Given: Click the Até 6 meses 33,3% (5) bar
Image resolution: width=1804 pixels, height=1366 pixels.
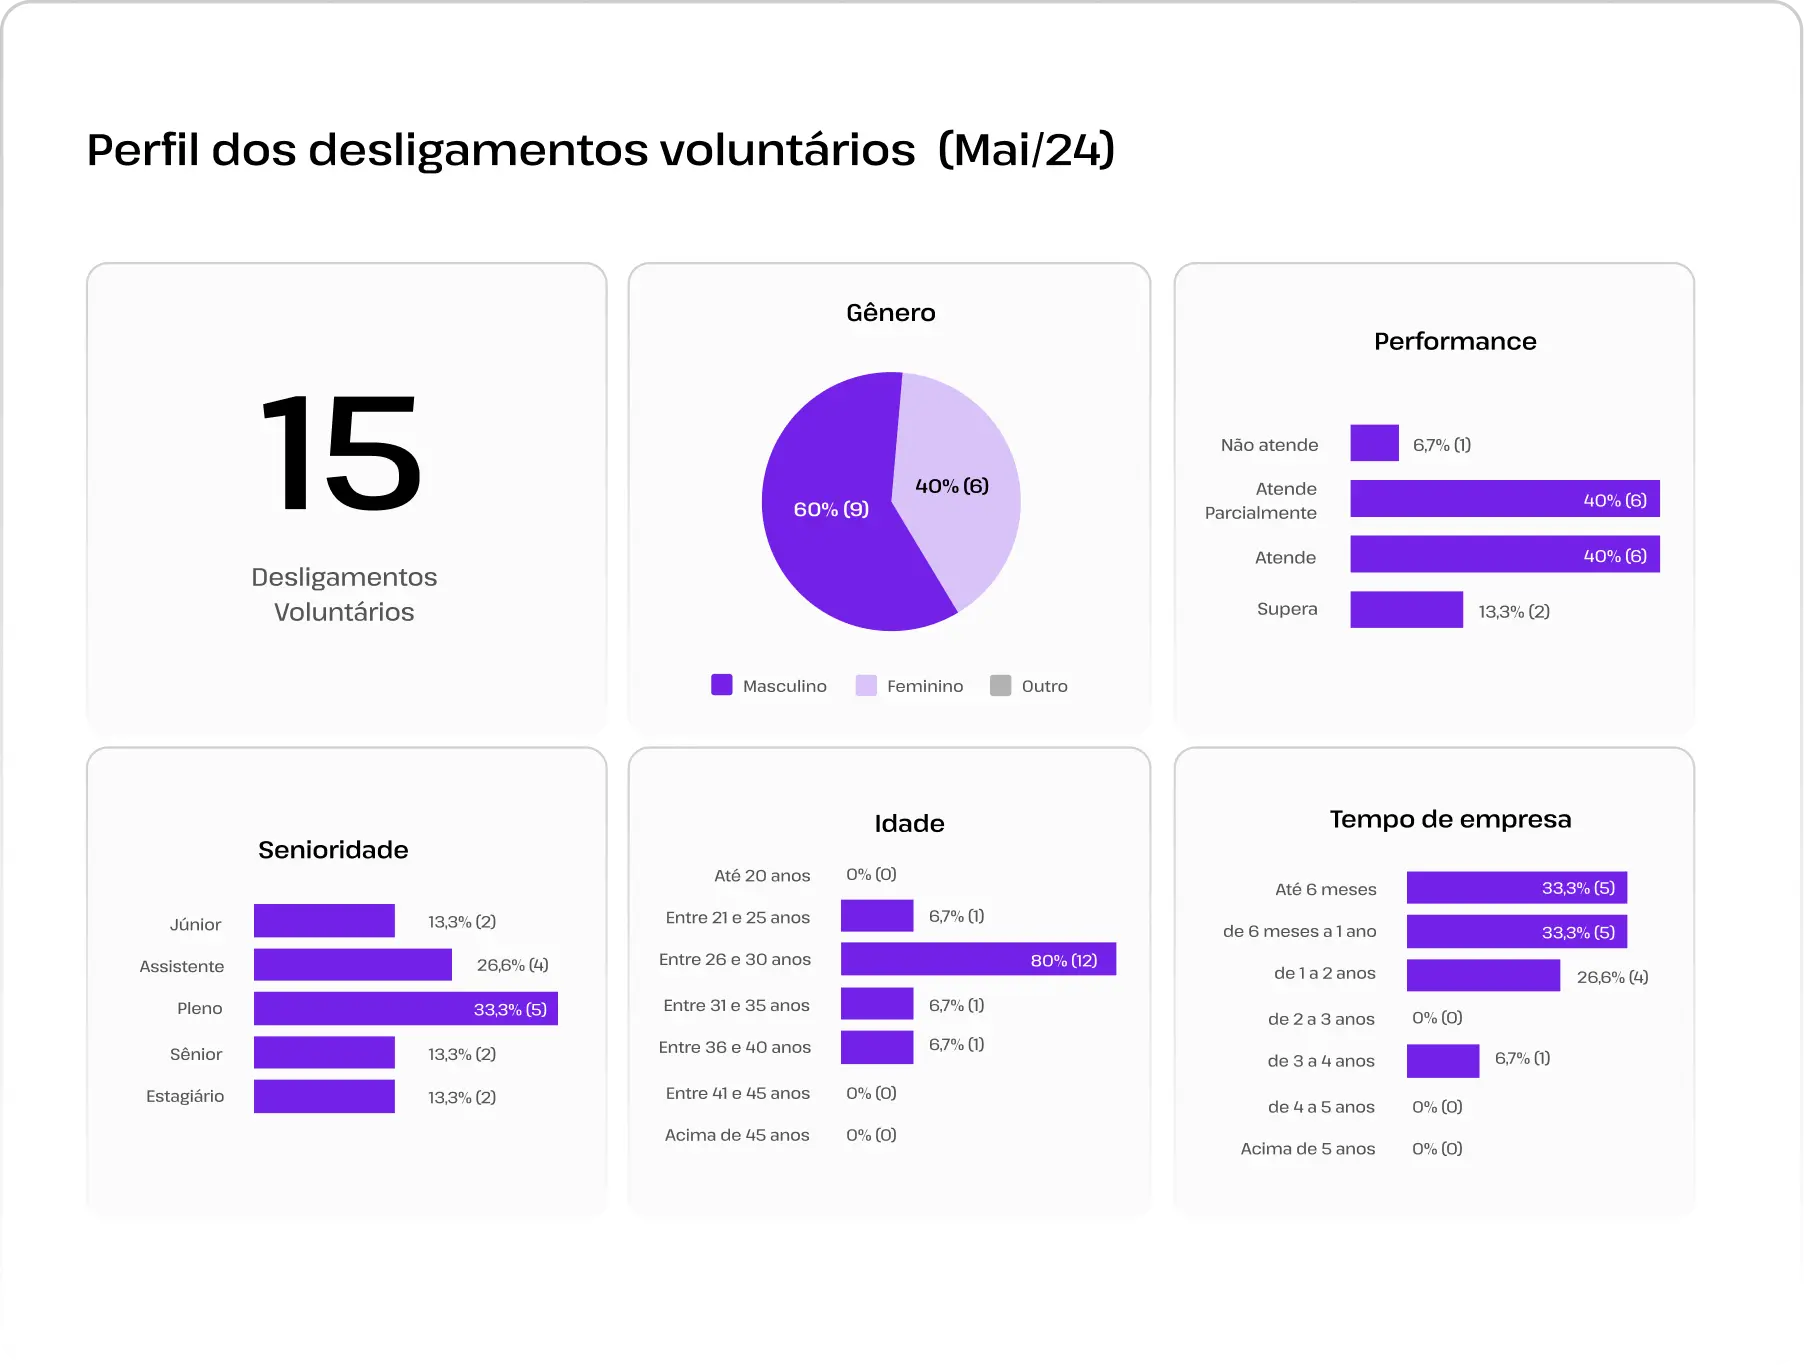Looking at the screenshot, I should [1517, 888].
